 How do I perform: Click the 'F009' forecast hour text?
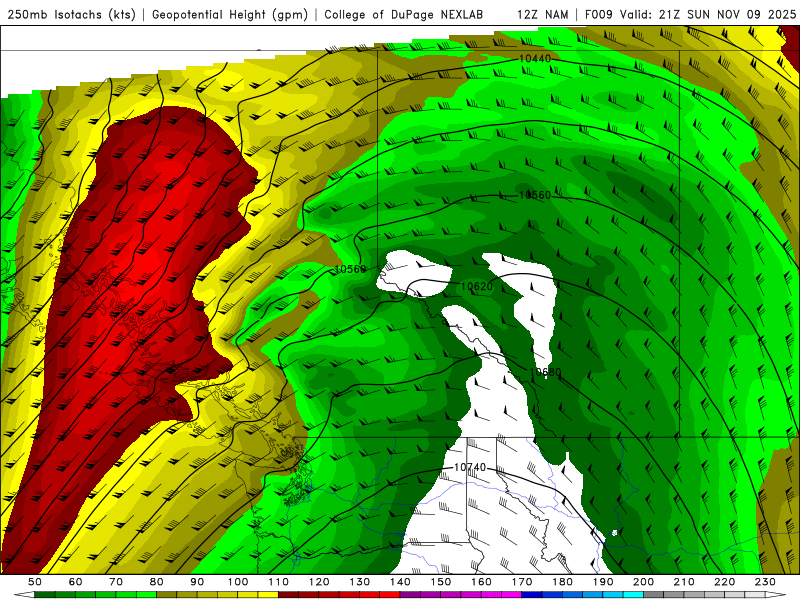599,15
